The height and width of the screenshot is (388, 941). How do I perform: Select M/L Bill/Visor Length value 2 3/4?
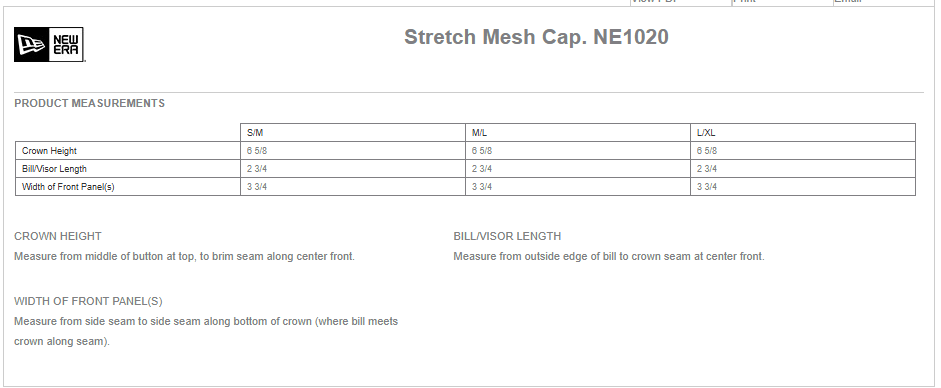pyautogui.click(x=482, y=169)
